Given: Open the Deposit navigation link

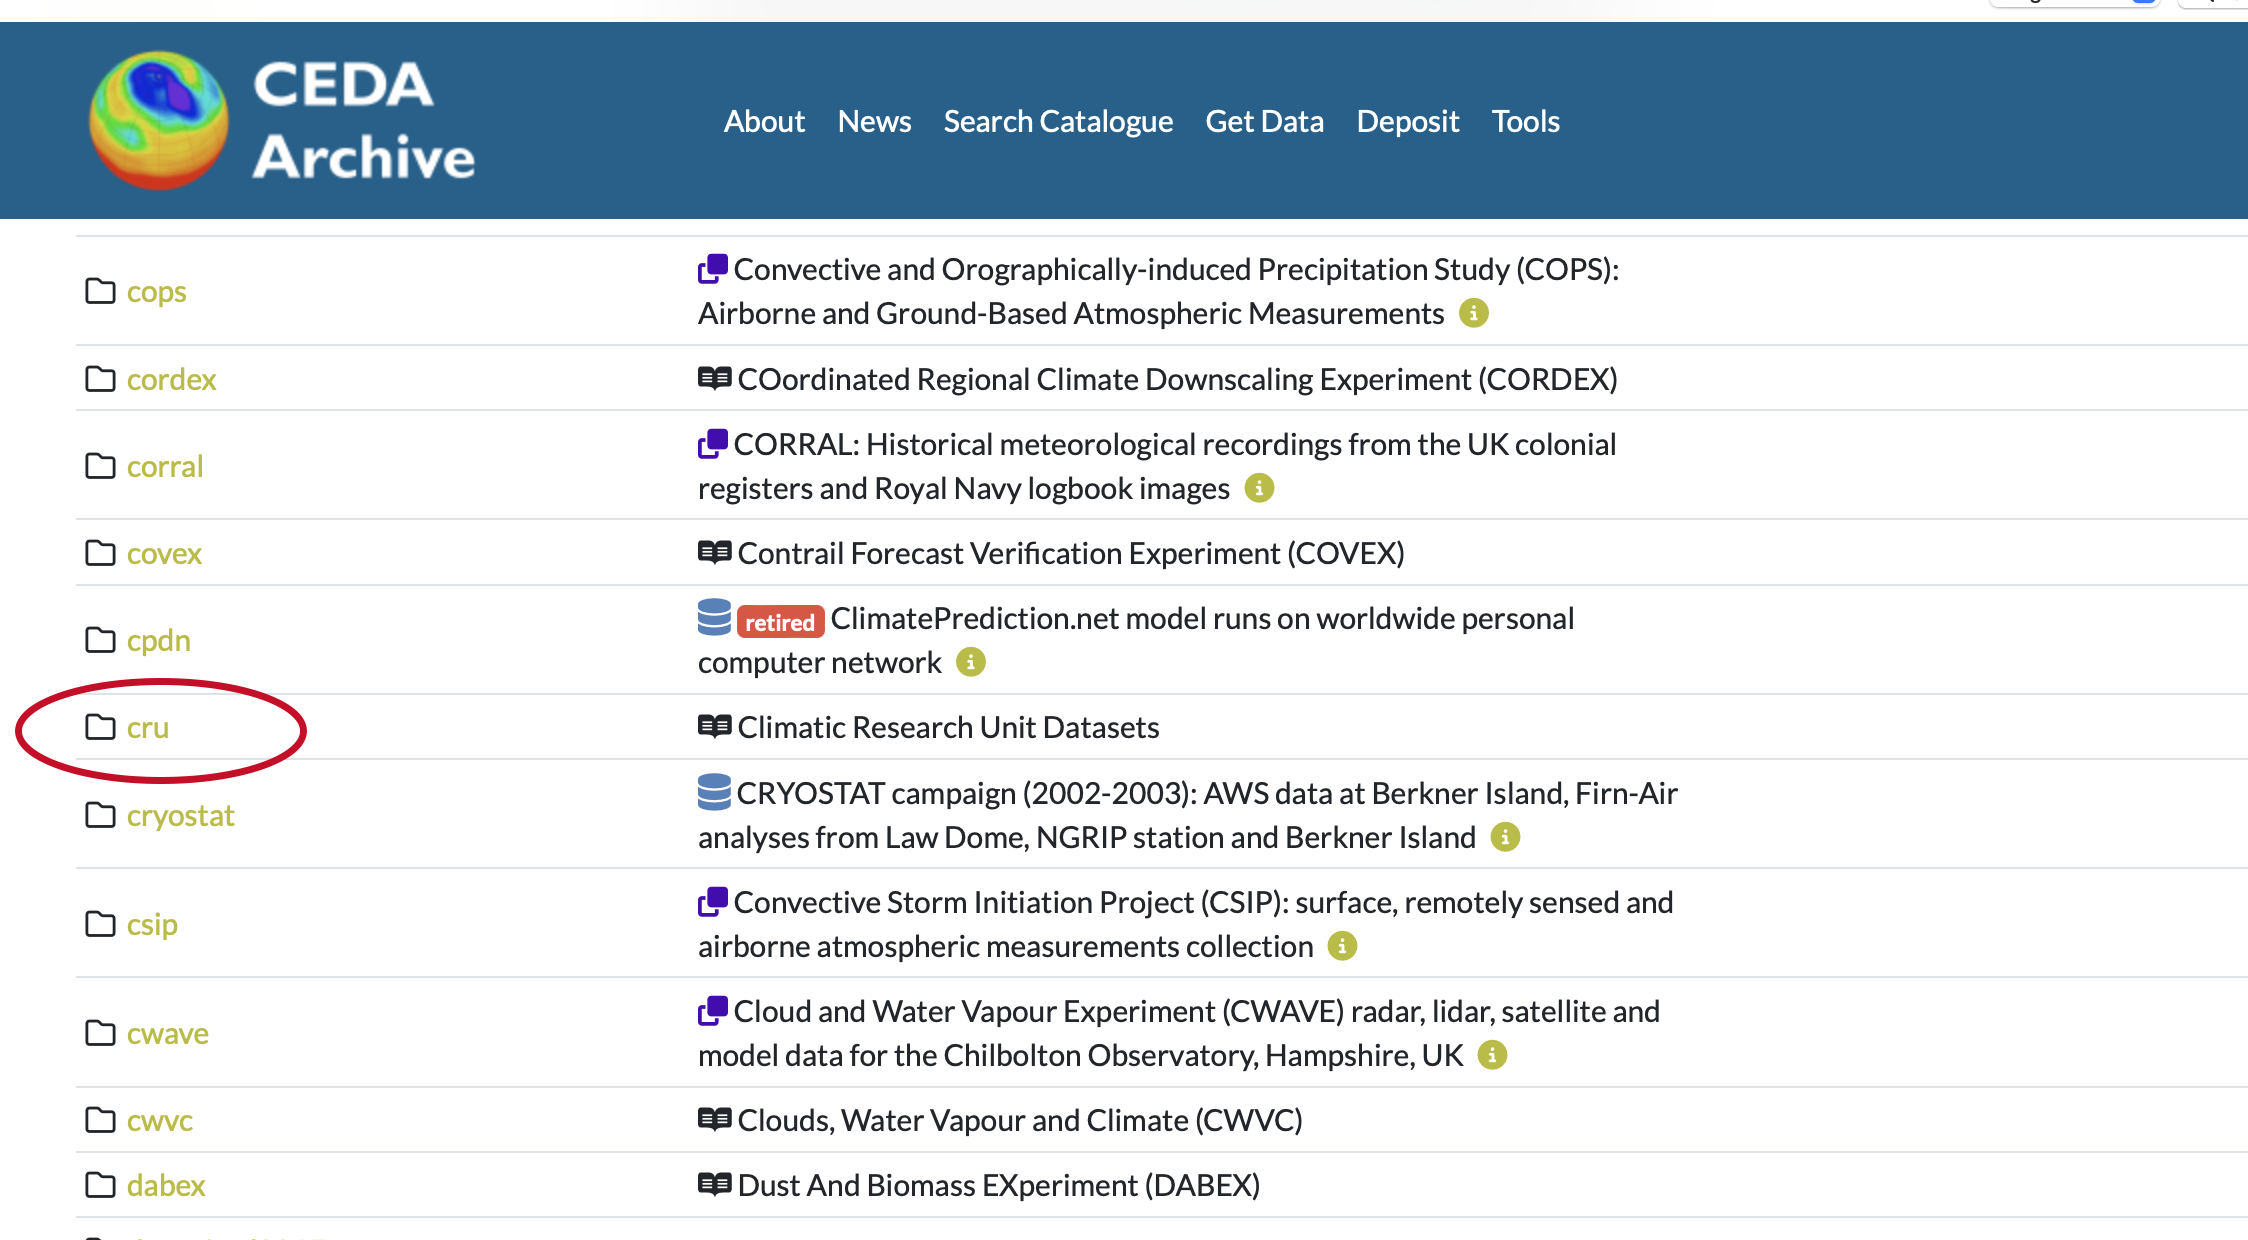Looking at the screenshot, I should 1407,122.
